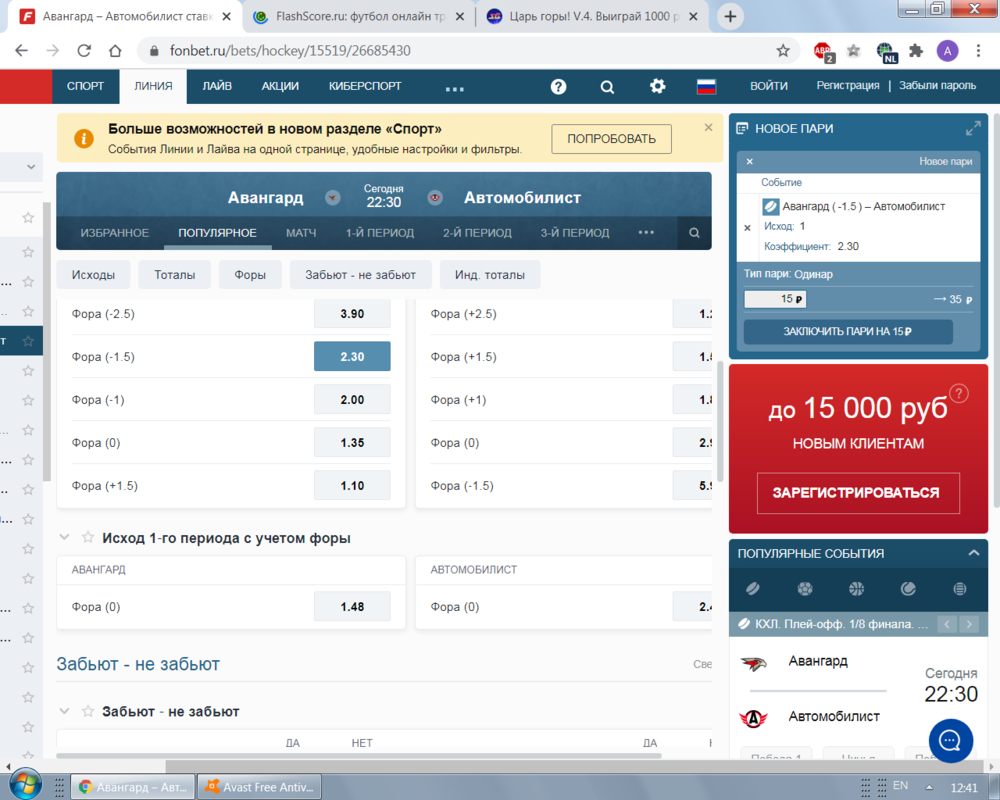Switch to the FlashScore.ru browser tab

[359, 17]
